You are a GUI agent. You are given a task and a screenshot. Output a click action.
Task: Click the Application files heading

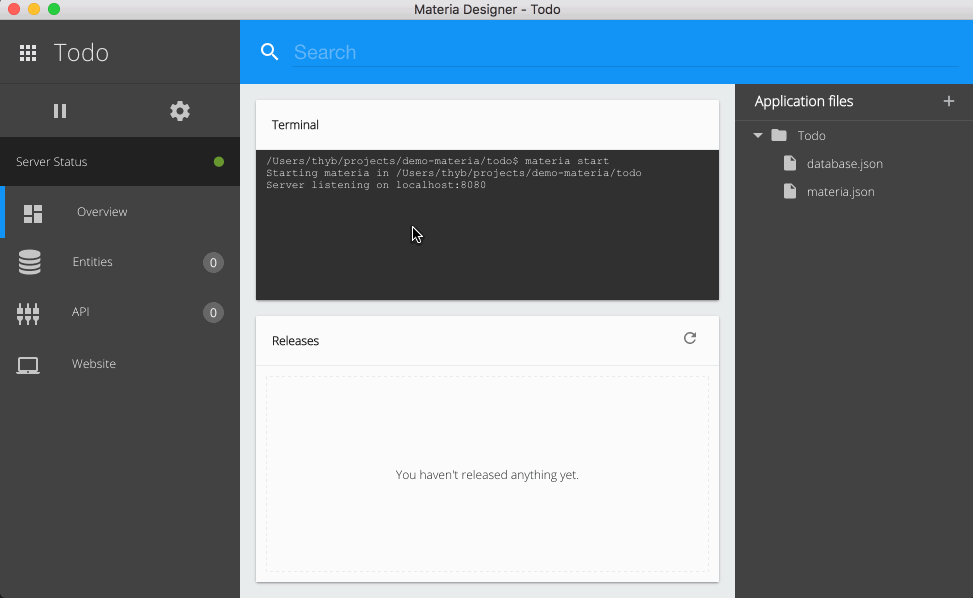(804, 101)
